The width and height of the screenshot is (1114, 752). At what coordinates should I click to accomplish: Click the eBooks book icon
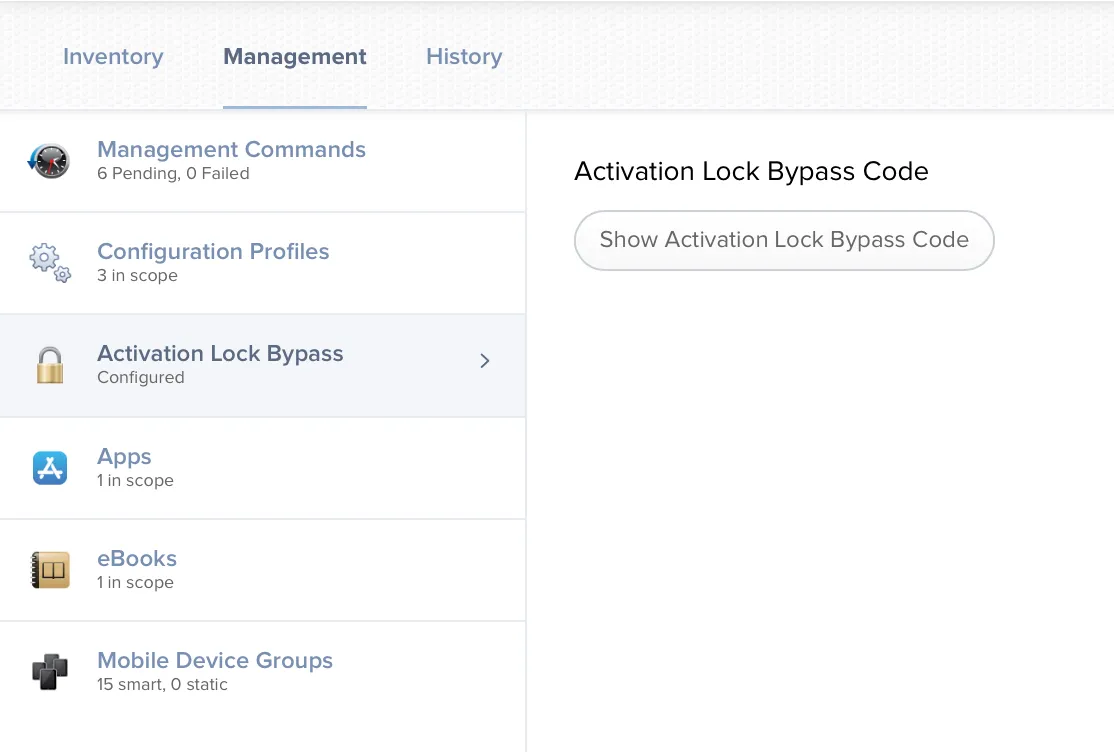coord(50,570)
